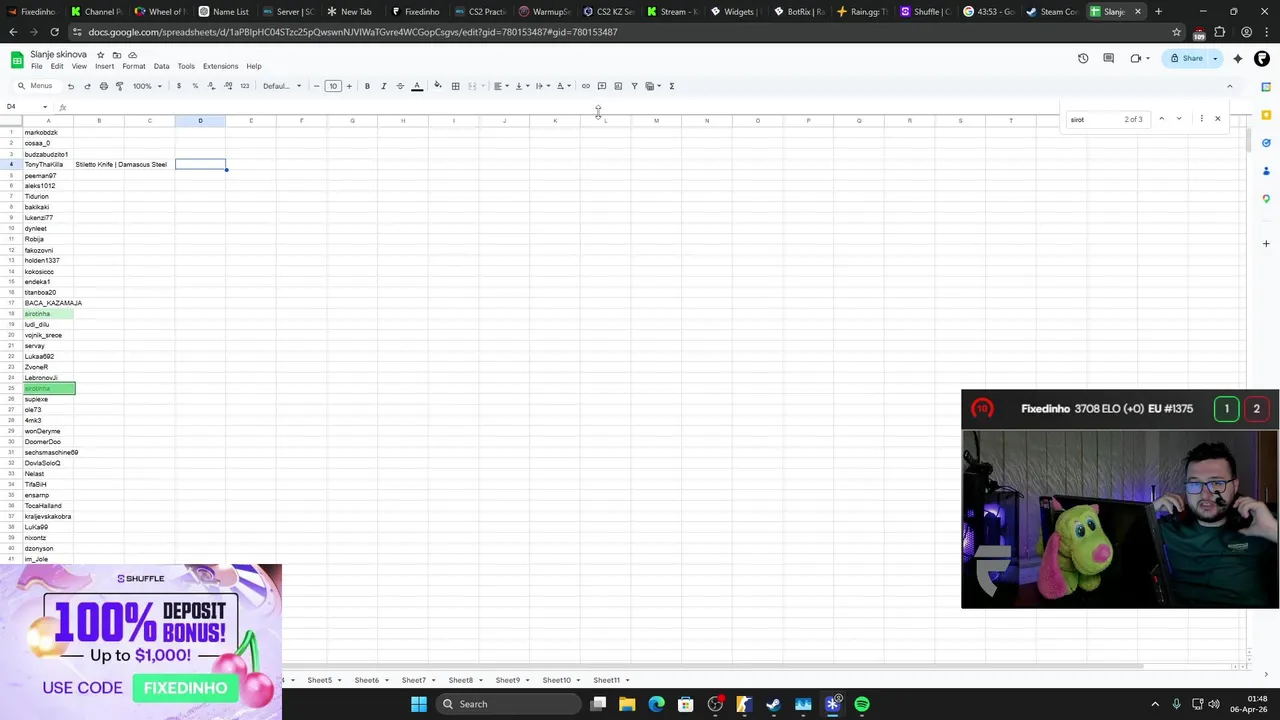
Task: Hide the menus with collapse arrow
Action: click(x=1229, y=86)
